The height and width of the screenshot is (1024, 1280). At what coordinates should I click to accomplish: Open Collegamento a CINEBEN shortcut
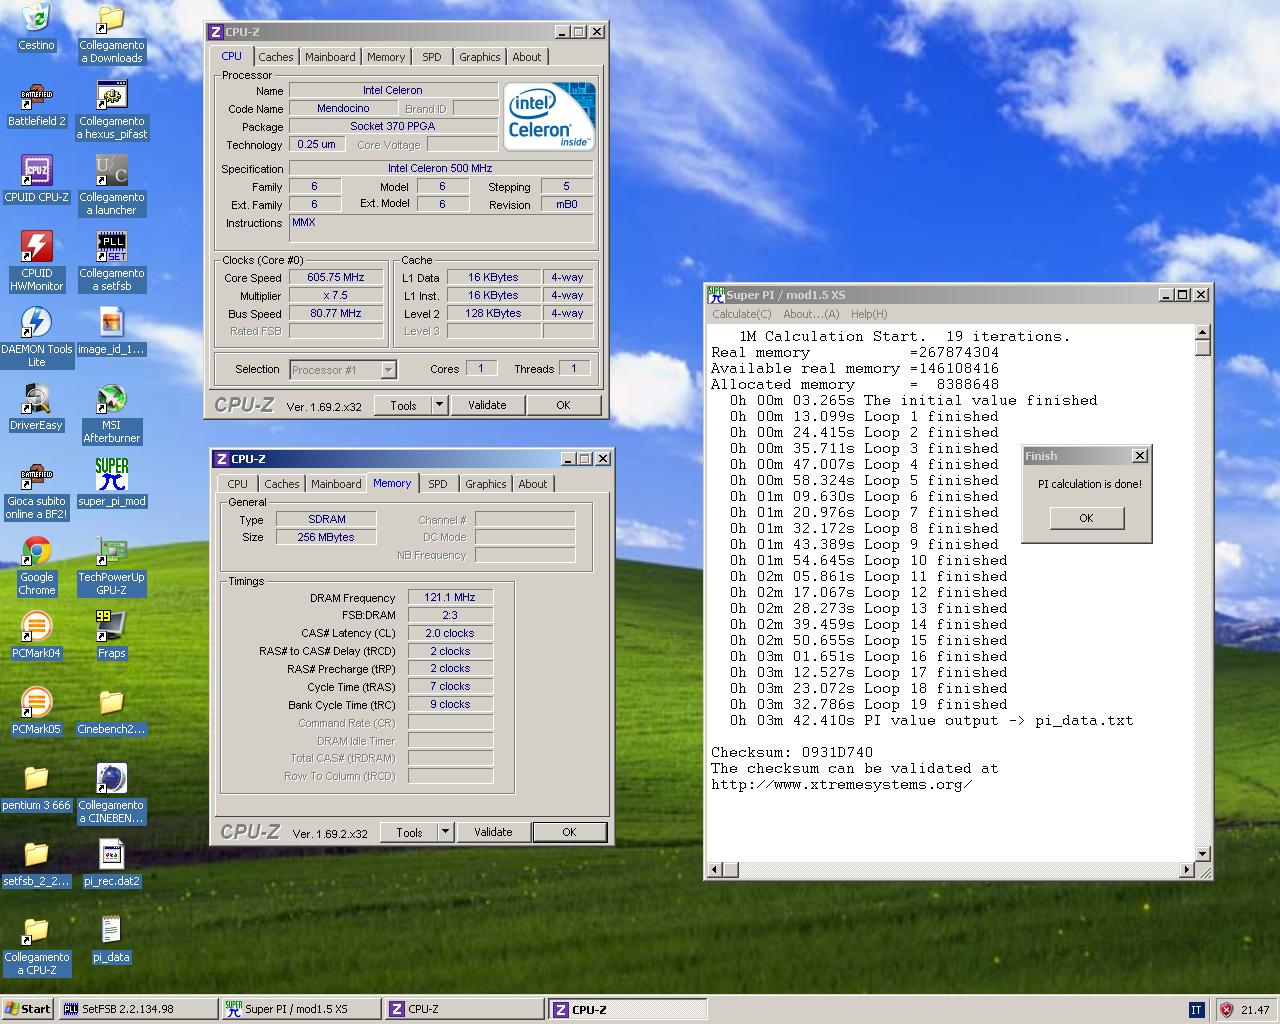click(x=112, y=794)
